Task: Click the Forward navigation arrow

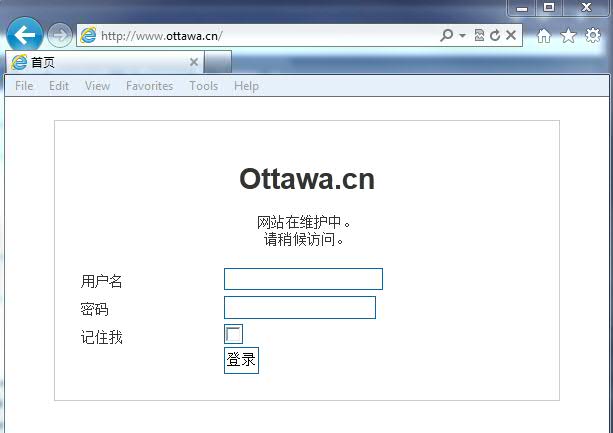Action: coord(59,35)
